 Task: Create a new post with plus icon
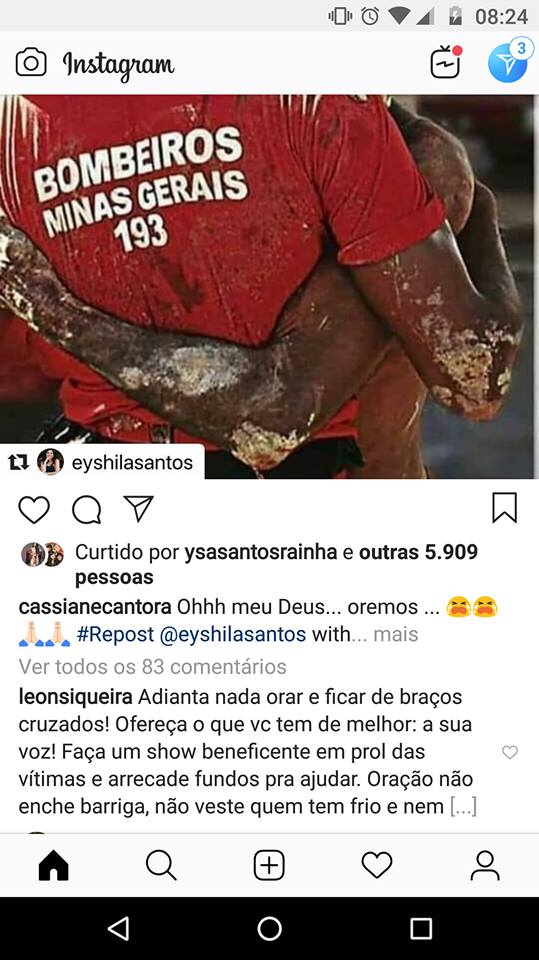[269, 866]
